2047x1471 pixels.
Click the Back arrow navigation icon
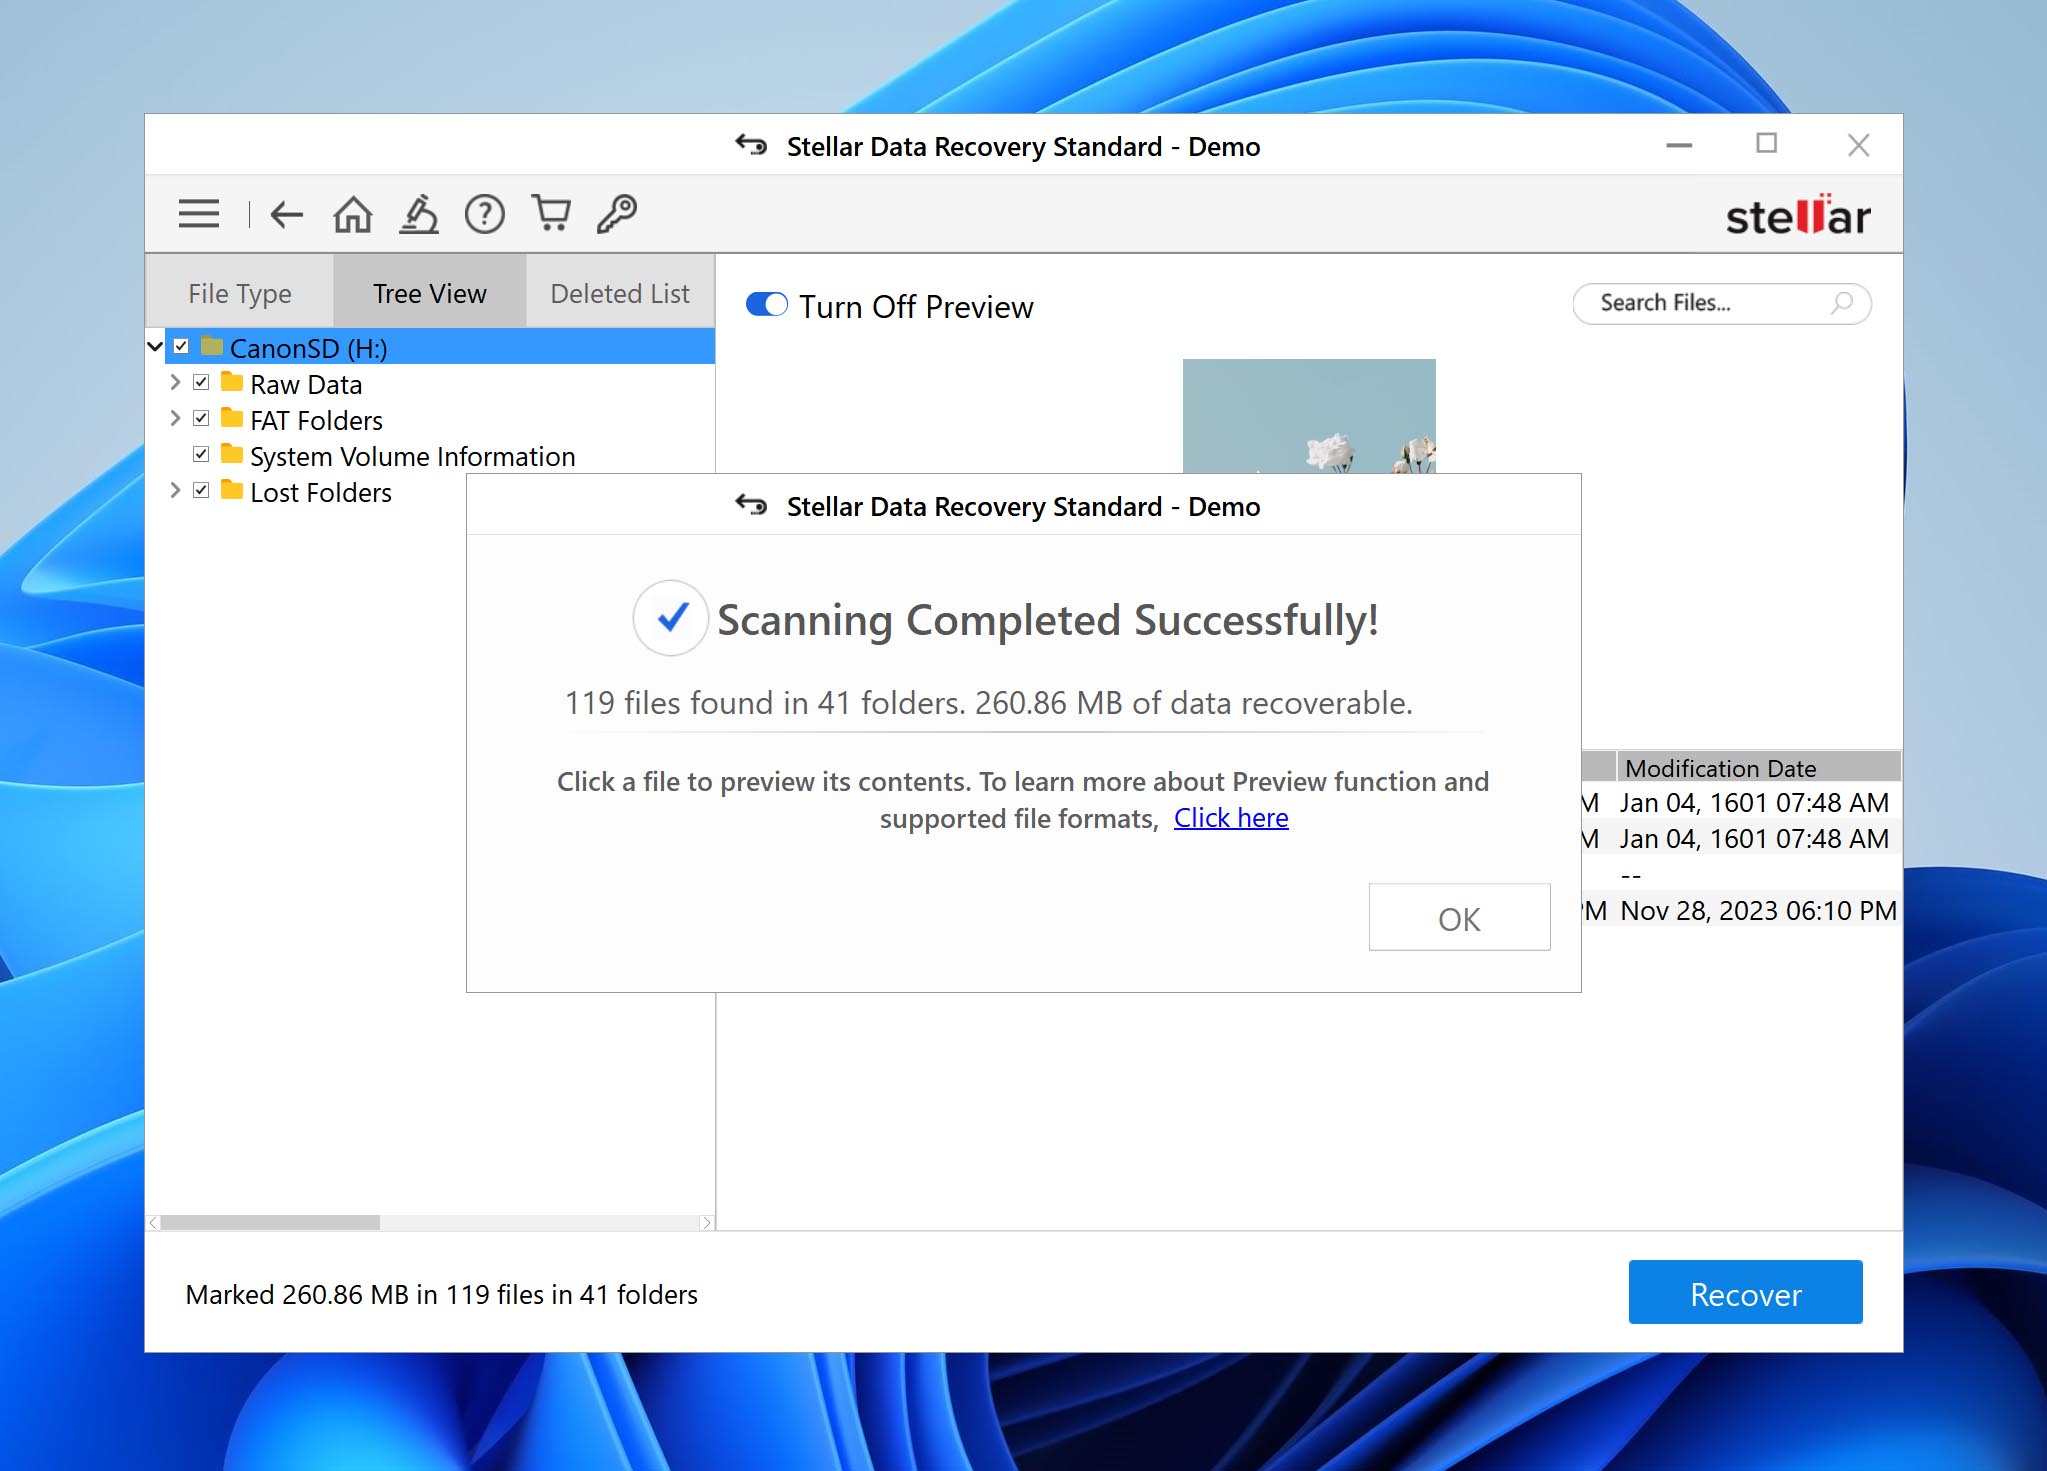[284, 213]
